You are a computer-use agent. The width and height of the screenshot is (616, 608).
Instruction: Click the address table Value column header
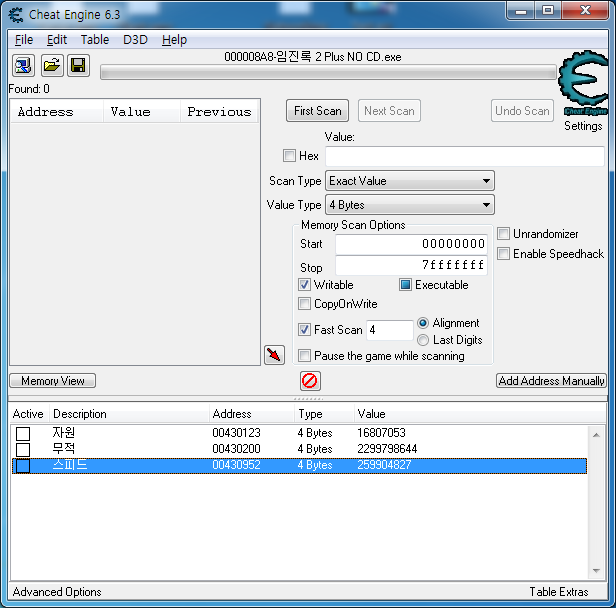479,414
